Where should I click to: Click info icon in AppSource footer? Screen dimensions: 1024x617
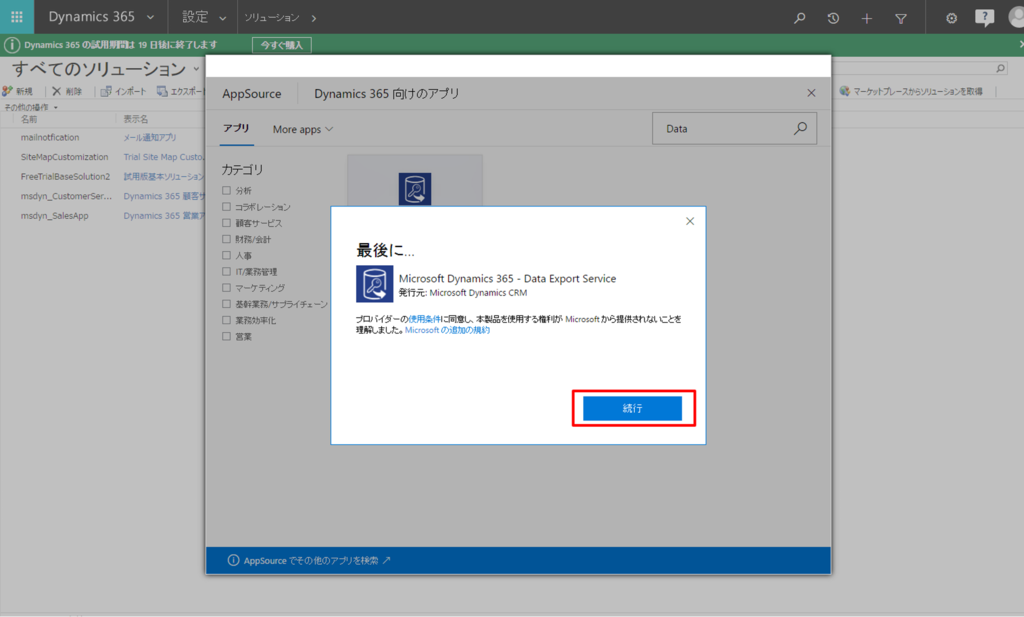(x=233, y=560)
